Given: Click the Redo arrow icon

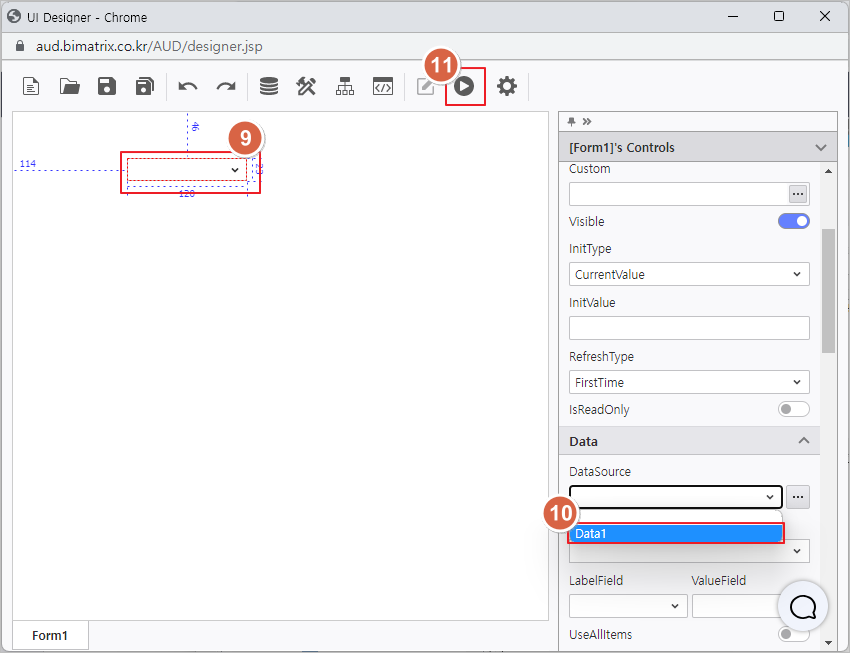Looking at the screenshot, I should (x=226, y=87).
